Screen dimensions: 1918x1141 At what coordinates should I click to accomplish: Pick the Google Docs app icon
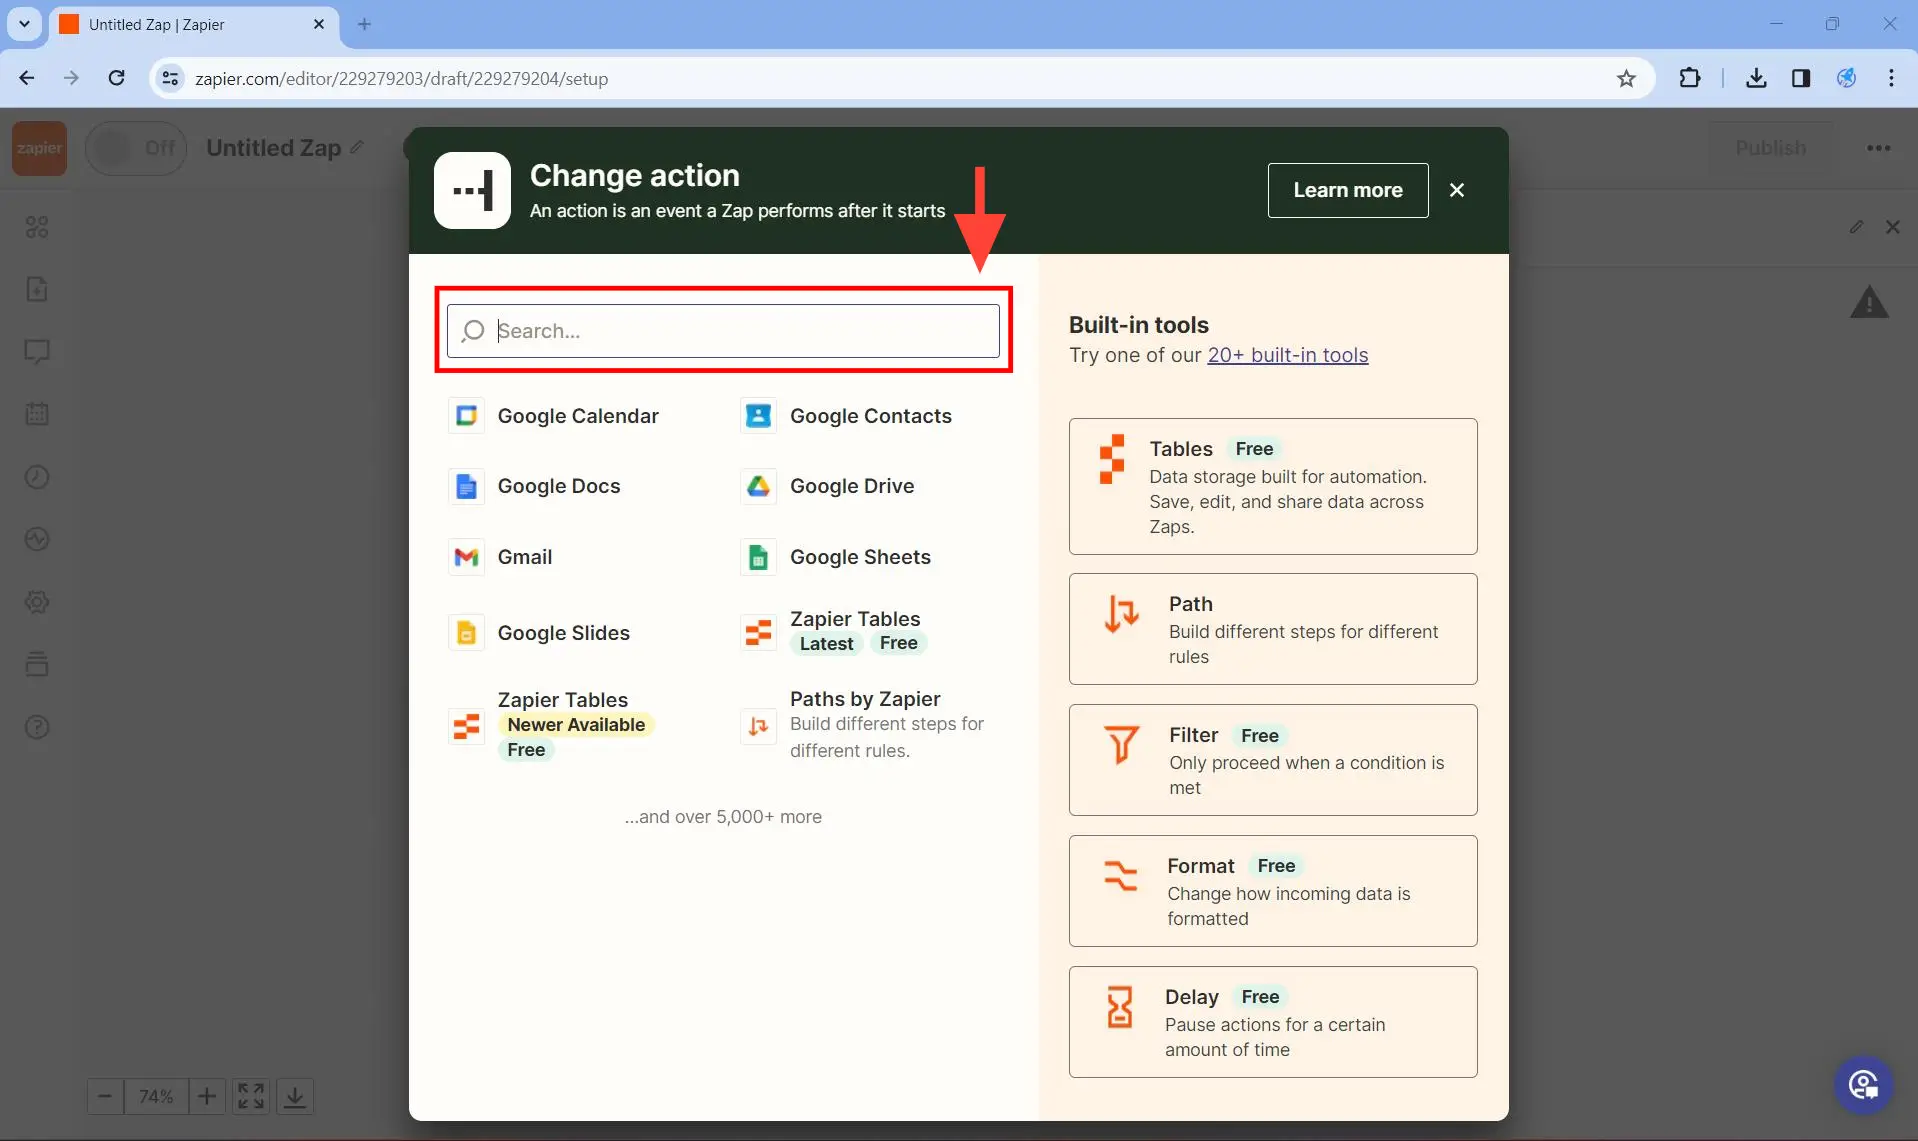(x=466, y=486)
